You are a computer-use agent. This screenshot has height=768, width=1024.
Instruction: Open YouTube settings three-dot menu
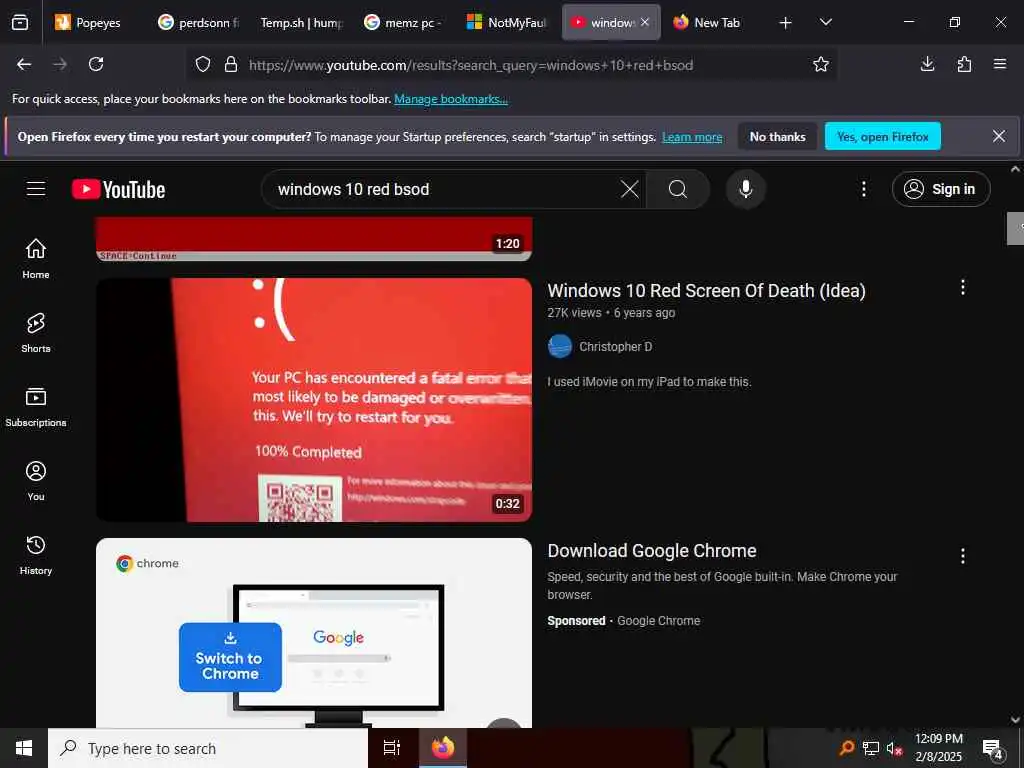point(863,189)
